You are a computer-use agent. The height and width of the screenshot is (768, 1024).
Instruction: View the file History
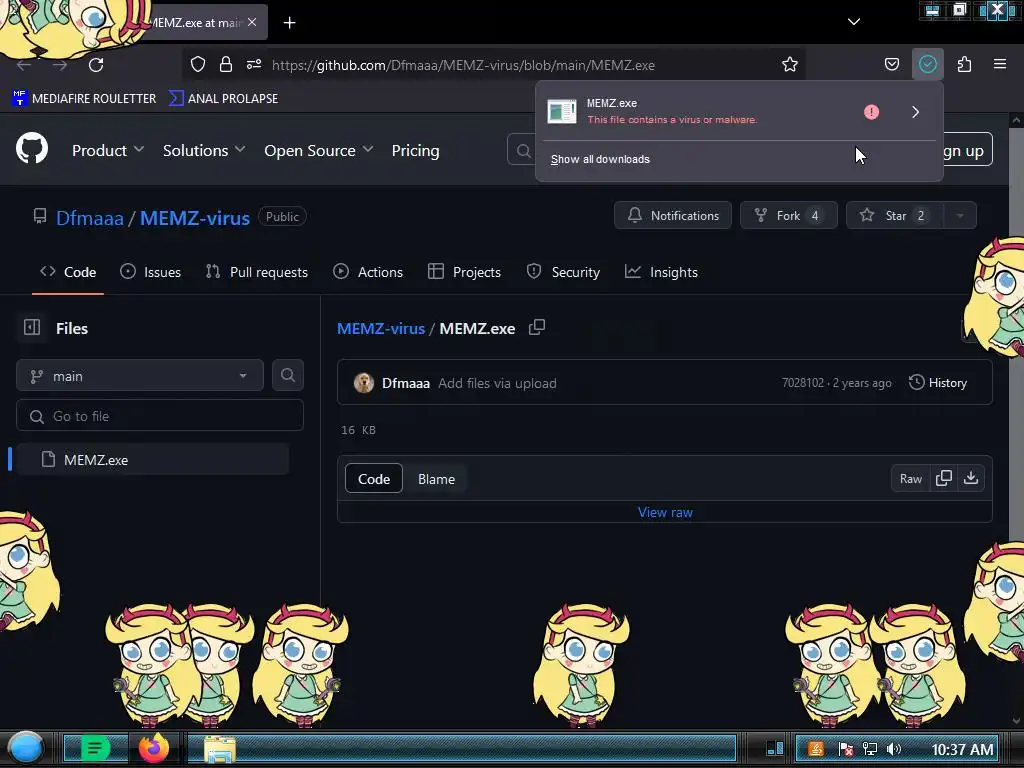[938, 383]
